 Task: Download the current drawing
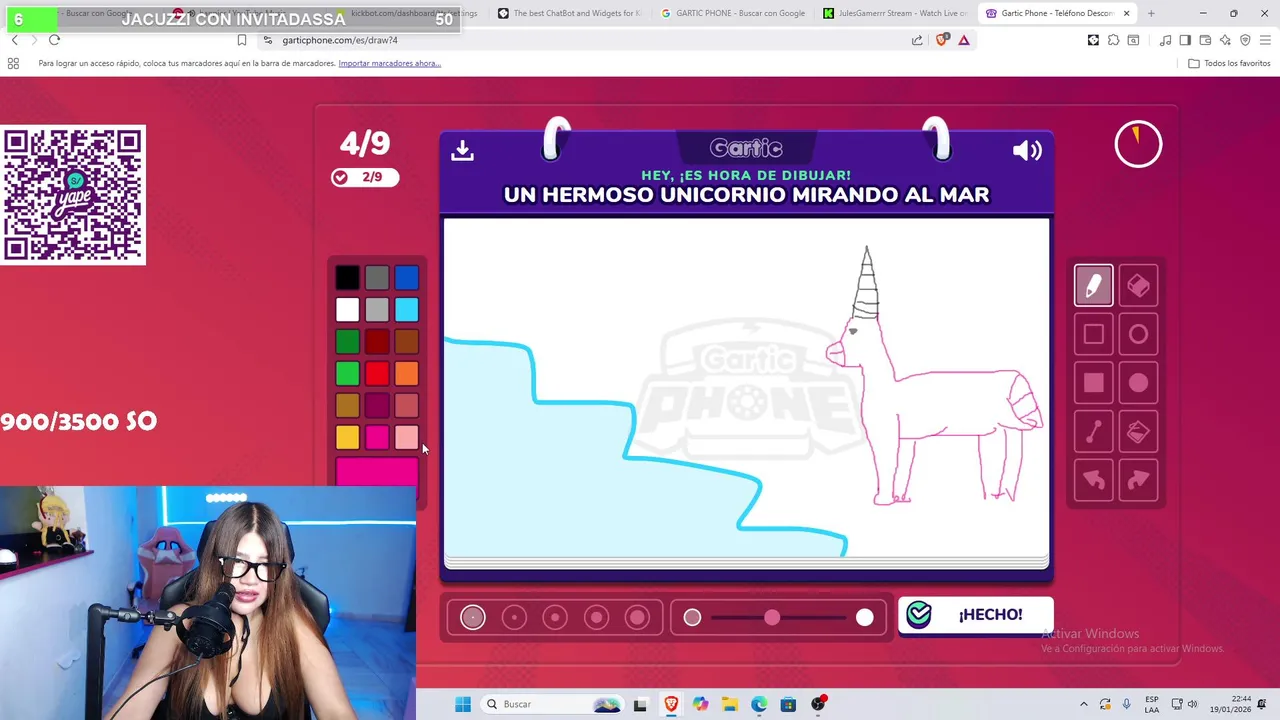tap(462, 150)
